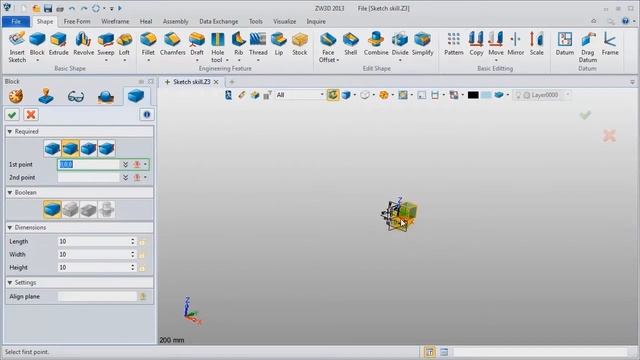Screen dimensions: 640x360
Task: Select the Block shape tool
Action: click(x=37, y=43)
